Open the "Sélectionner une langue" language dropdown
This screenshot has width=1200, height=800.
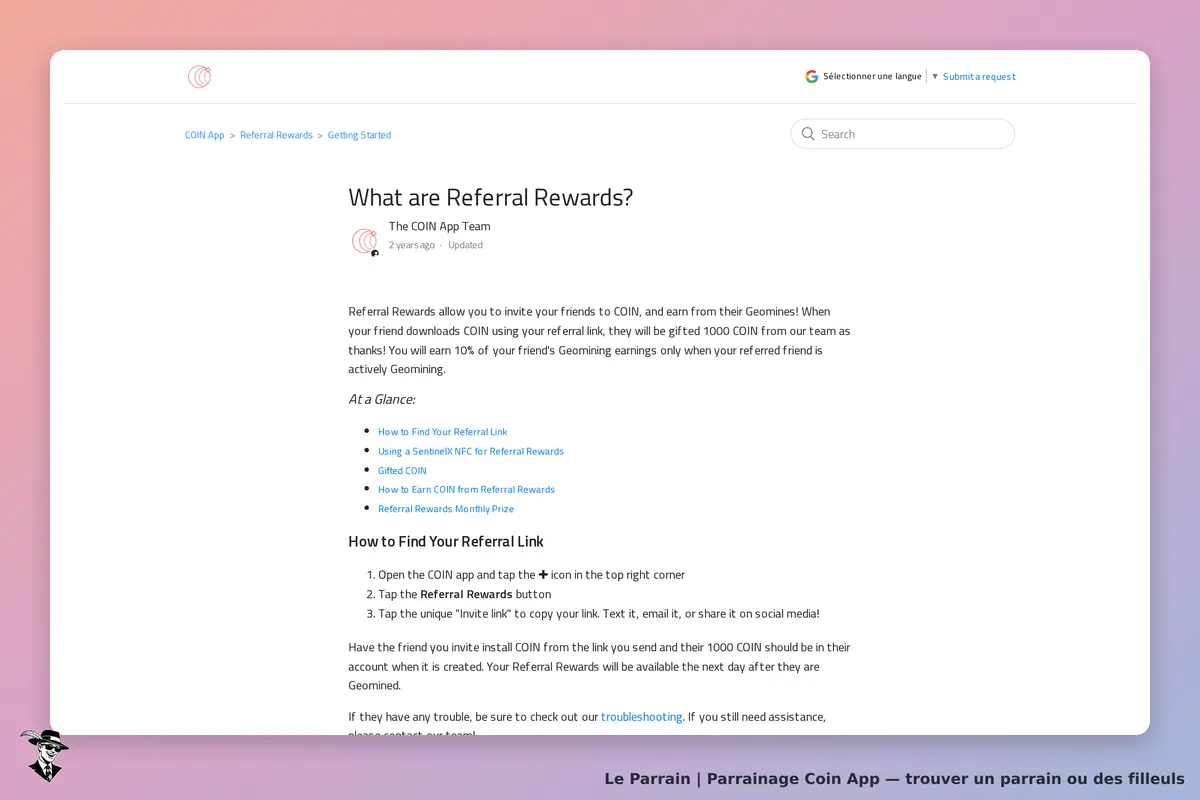(x=880, y=77)
